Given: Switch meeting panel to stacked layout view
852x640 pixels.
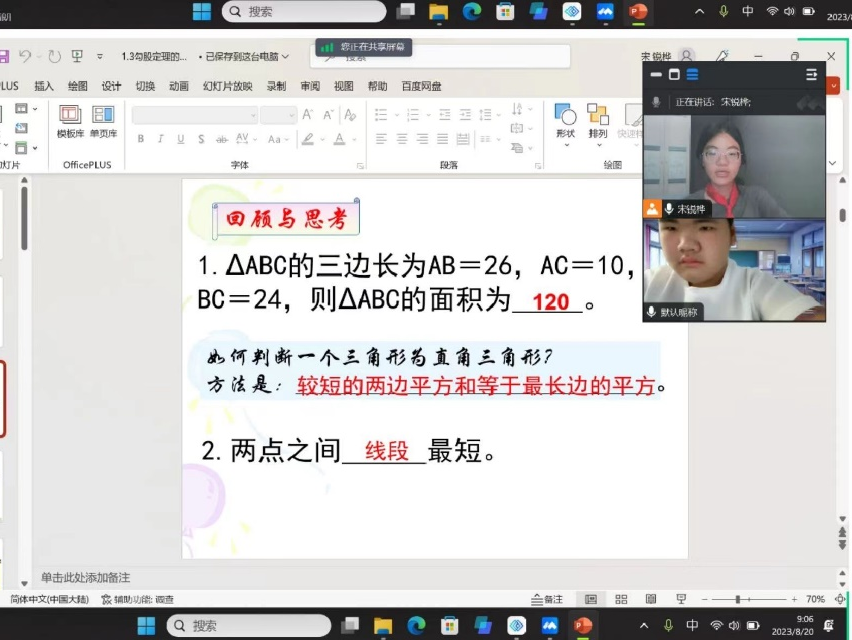Looking at the screenshot, I should pos(692,74).
